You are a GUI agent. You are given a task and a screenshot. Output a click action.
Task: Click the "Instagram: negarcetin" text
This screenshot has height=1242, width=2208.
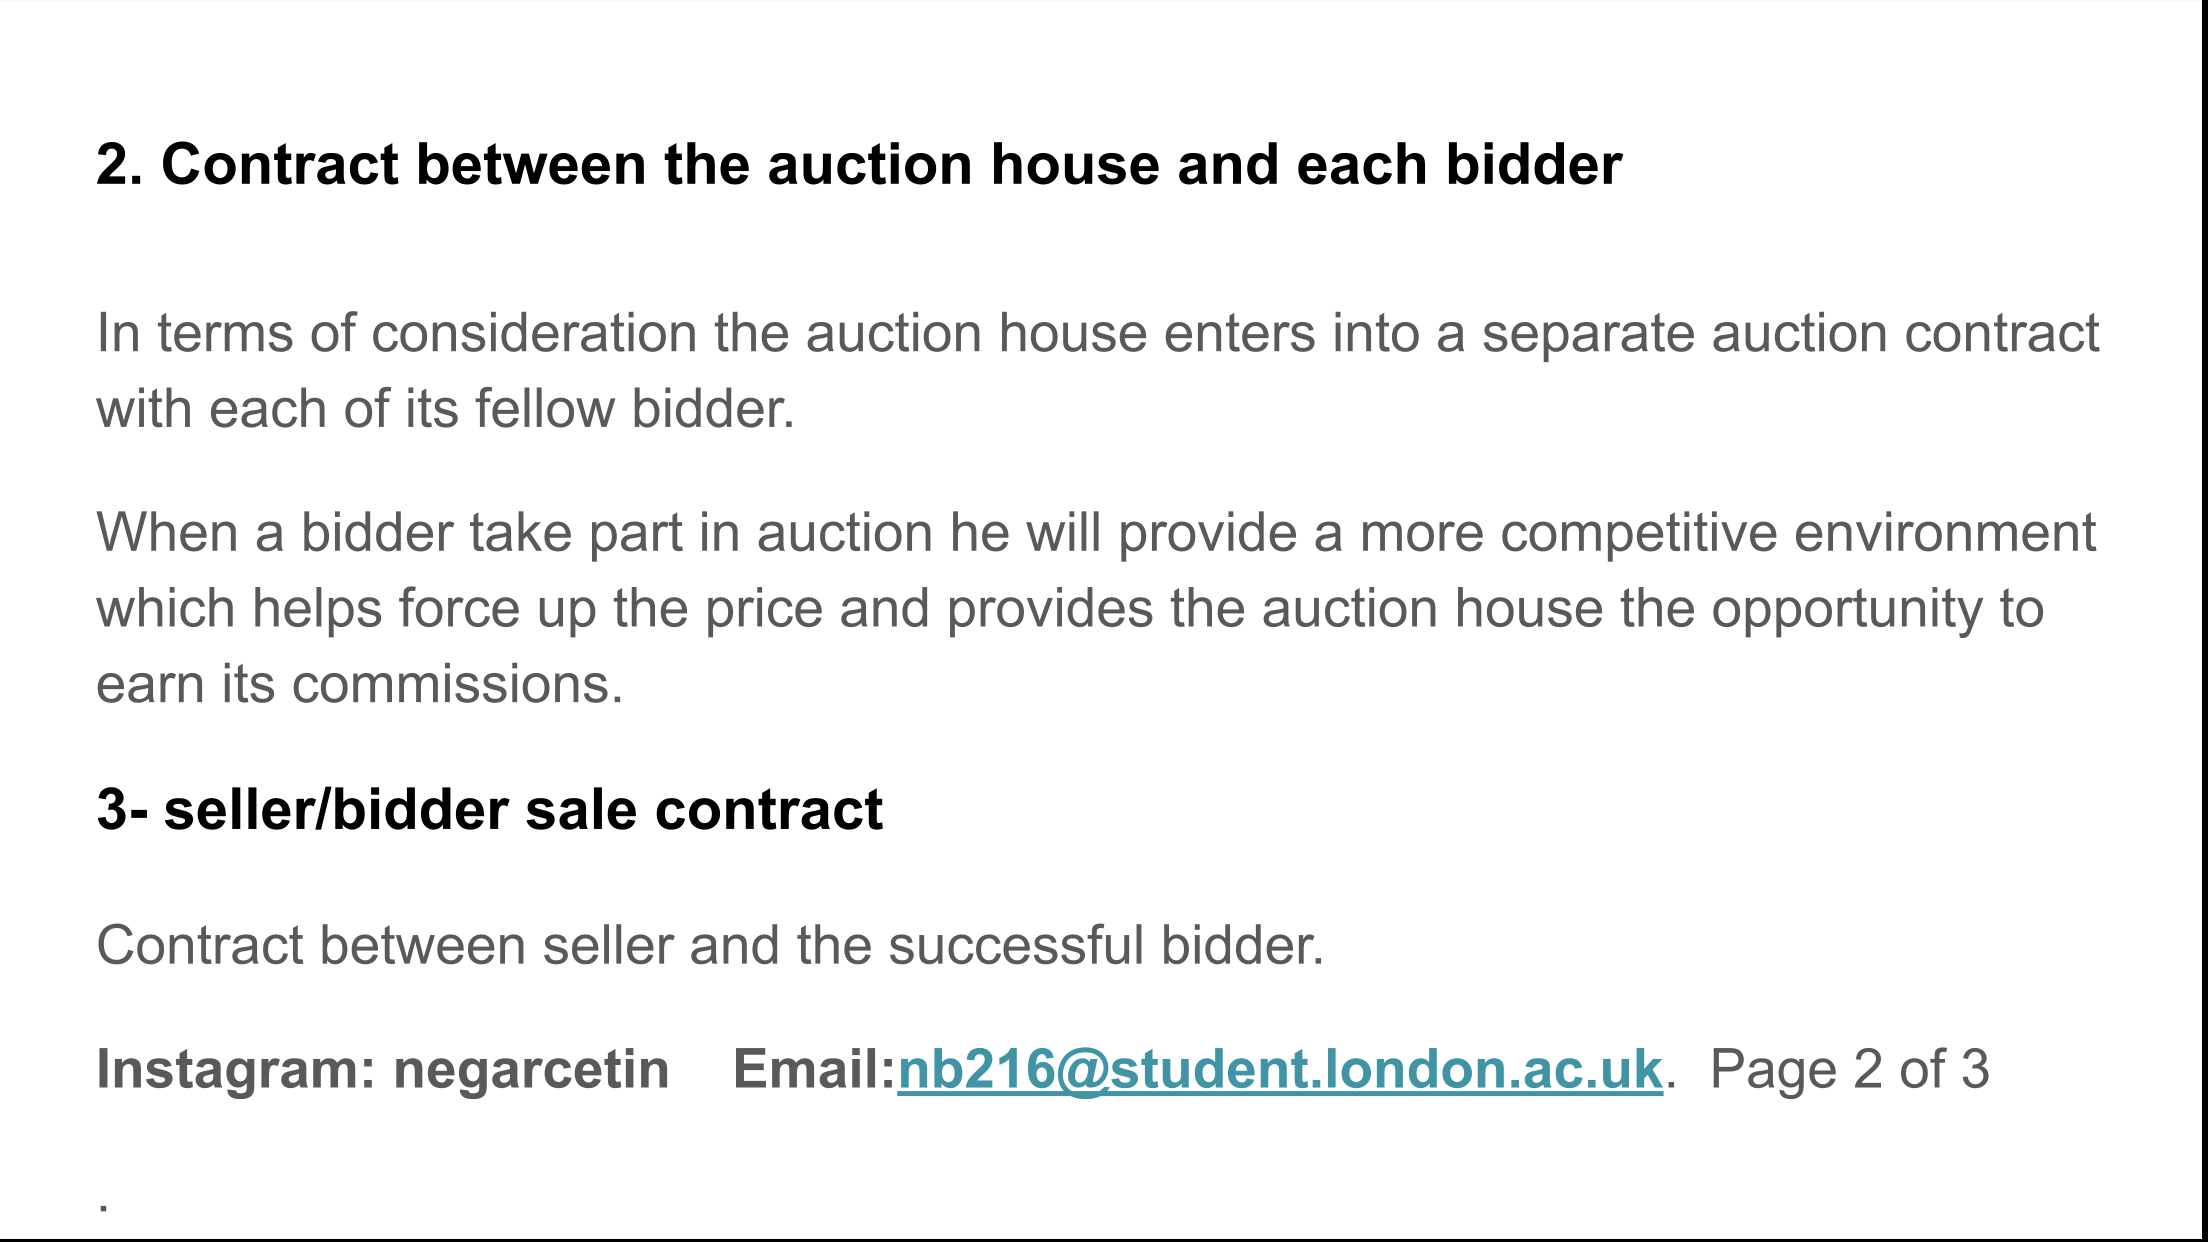pos(383,1069)
